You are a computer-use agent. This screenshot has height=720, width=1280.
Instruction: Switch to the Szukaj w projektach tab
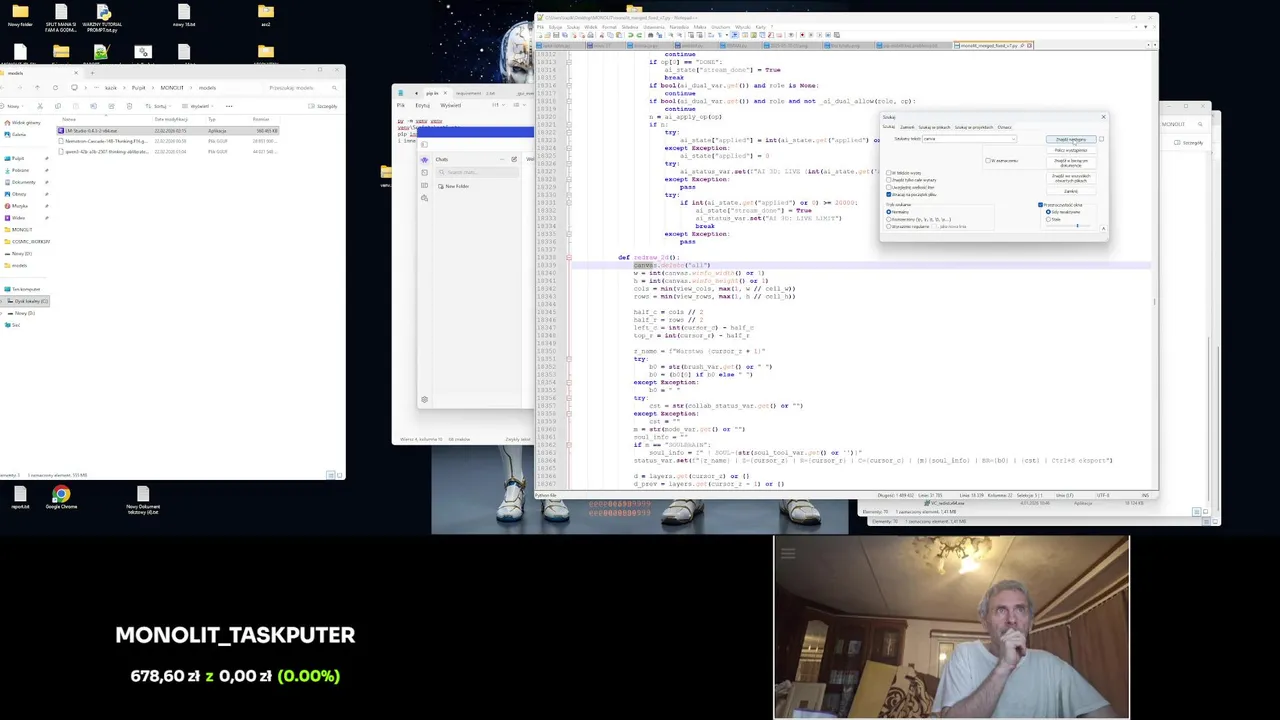coord(974,127)
